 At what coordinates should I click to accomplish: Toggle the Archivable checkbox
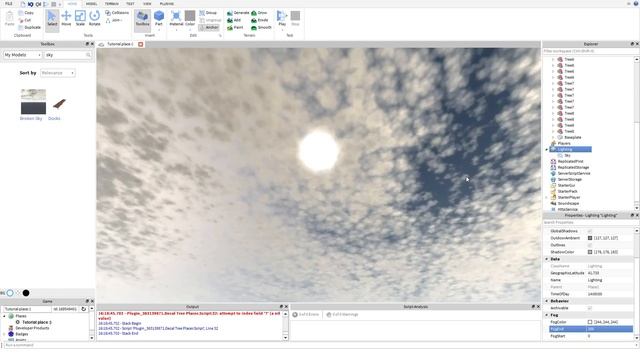pos(589,308)
